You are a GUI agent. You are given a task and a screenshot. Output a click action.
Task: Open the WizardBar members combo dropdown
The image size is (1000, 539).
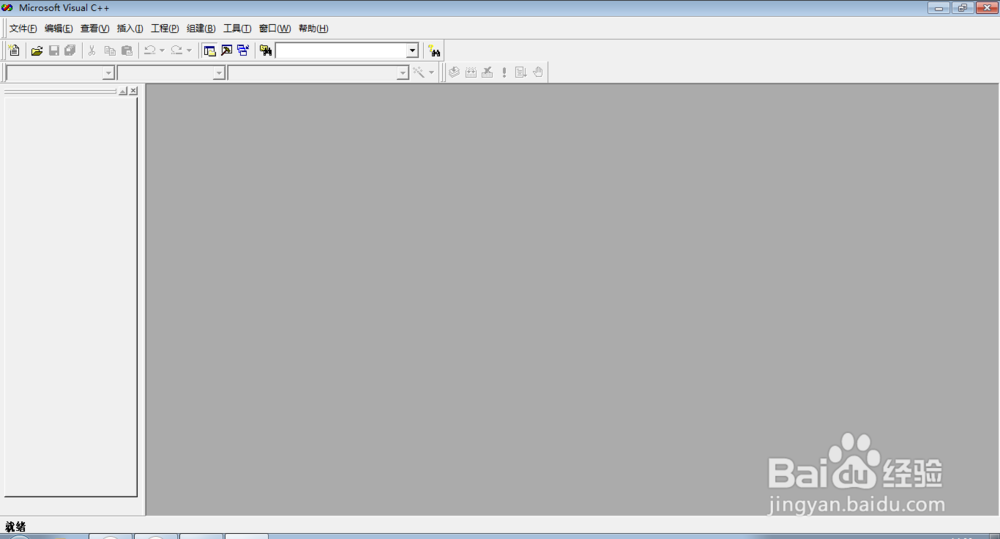tap(402, 73)
